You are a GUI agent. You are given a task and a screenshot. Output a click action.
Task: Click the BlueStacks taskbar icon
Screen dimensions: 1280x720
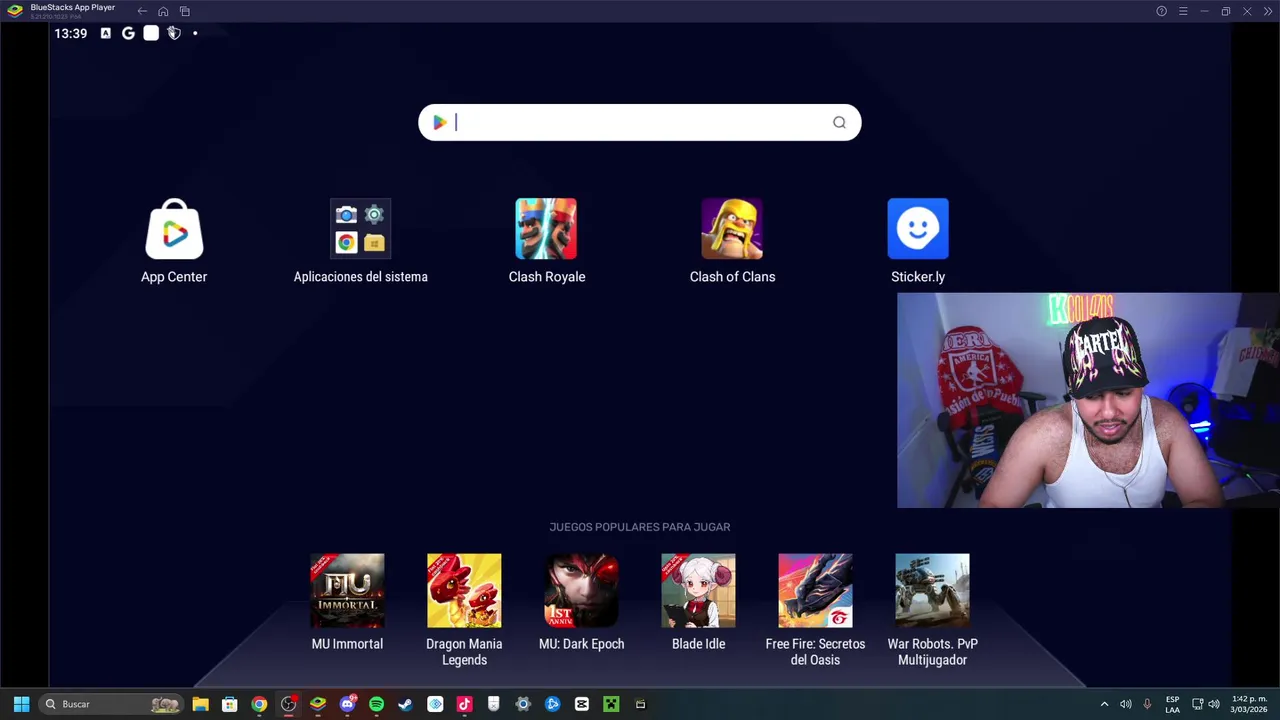coord(318,704)
